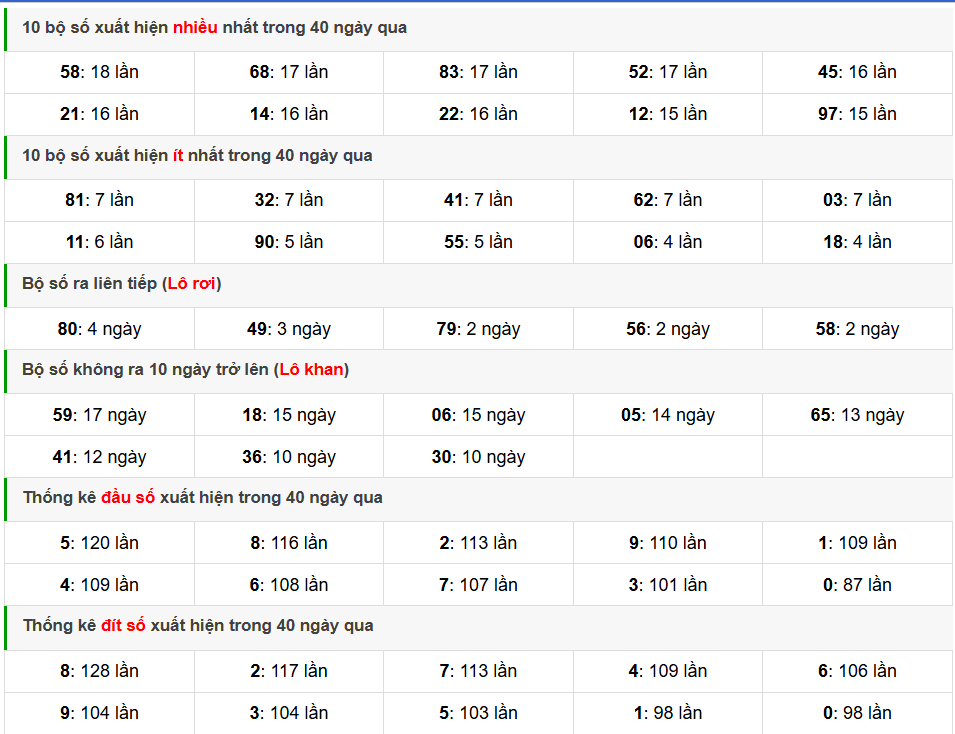Click the cell "58: 18 lần"
The width and height of the screenshot is (955, 734).
[x=99, y=72]
